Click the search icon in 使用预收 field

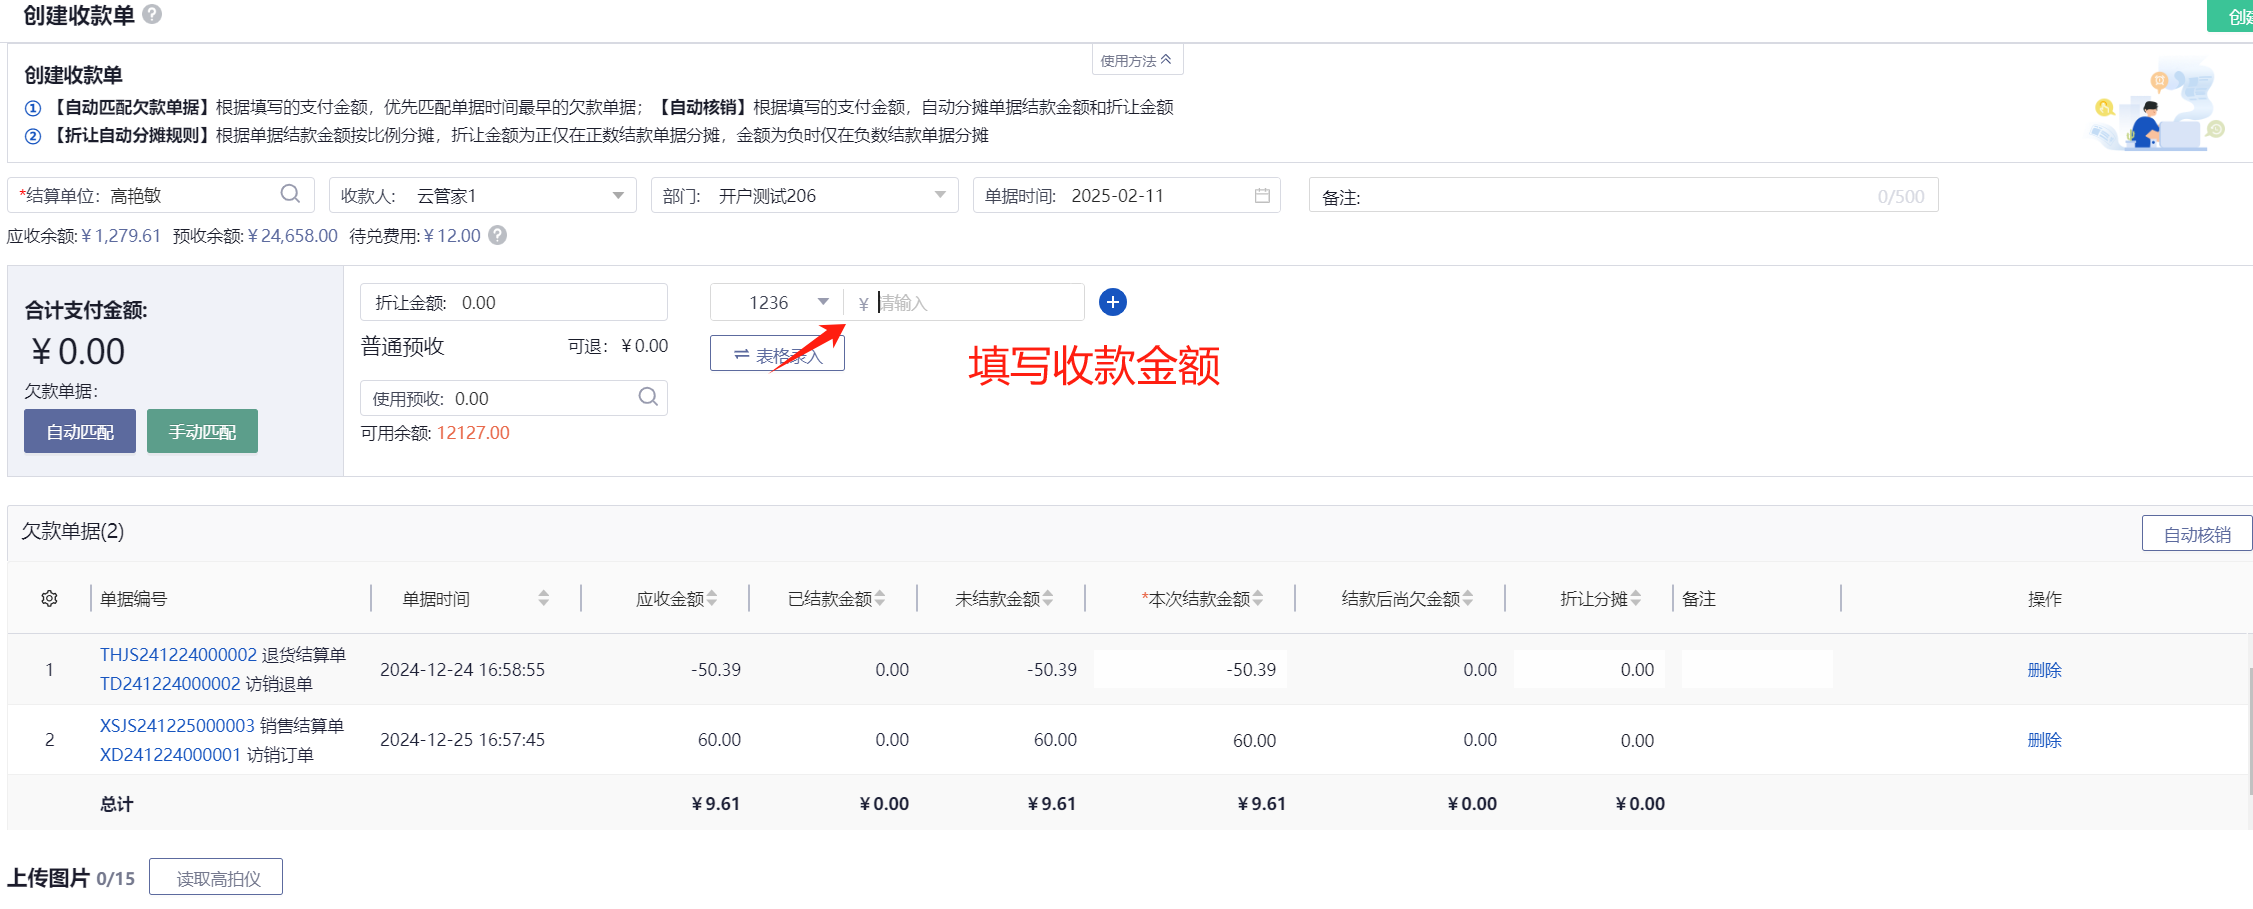[x=648, y=397]
